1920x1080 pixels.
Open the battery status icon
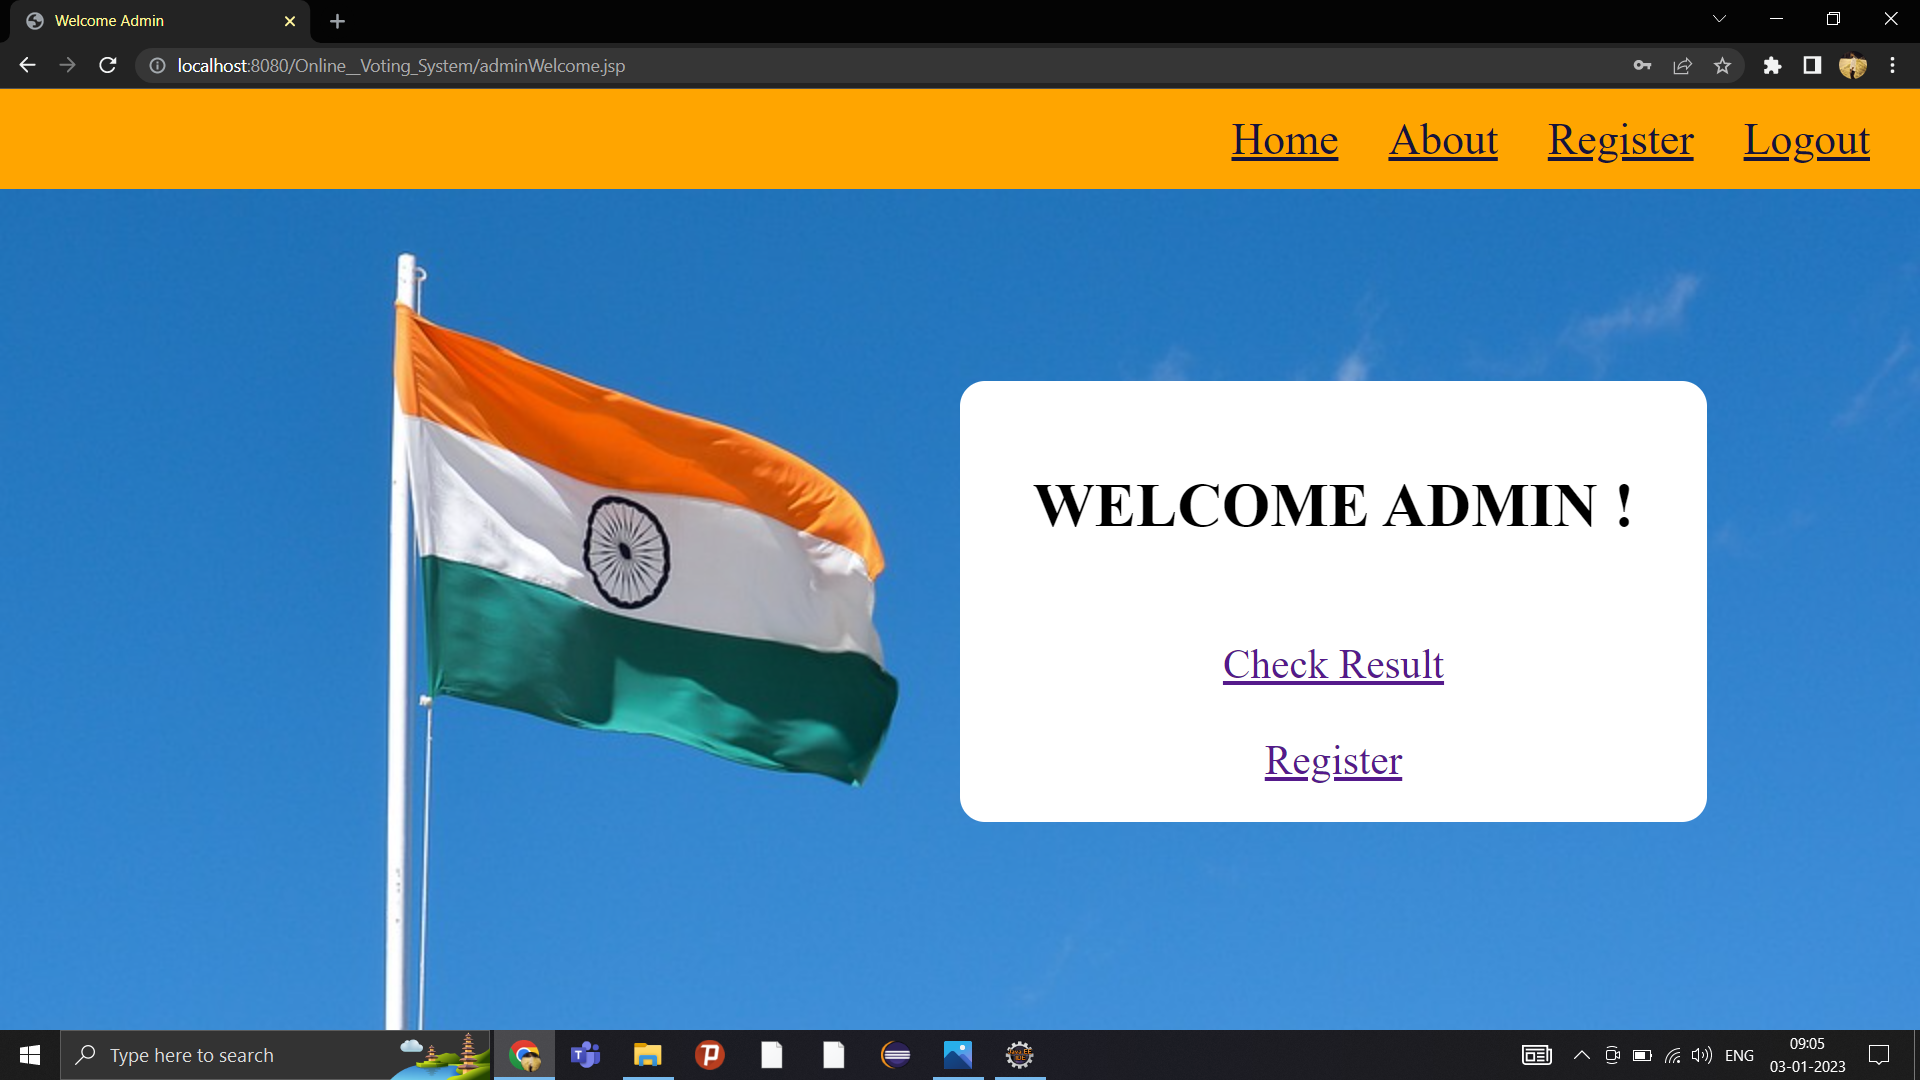pyautogui.click(x=1642, y=1055)
